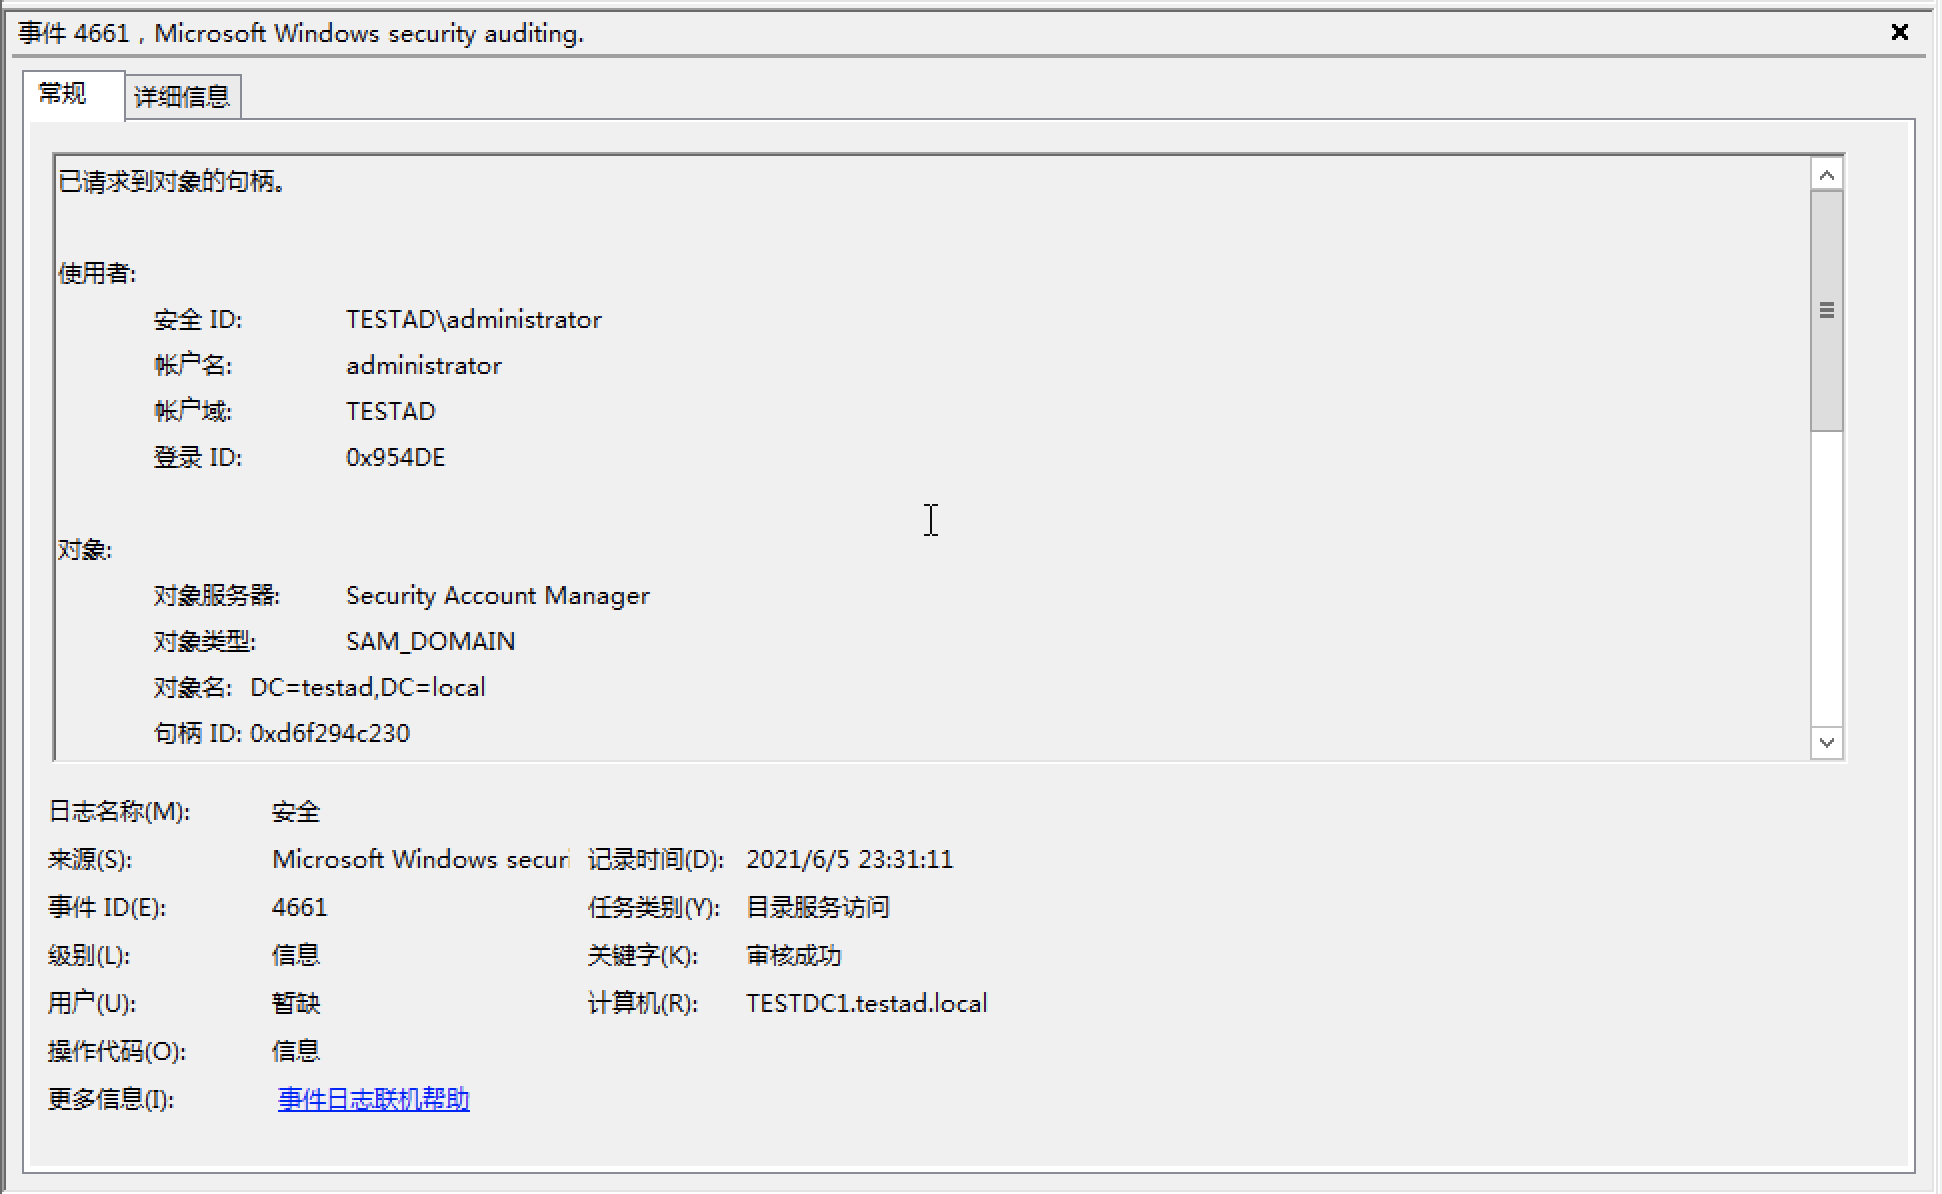Viewport: 1942px width, 1194px height.
Task: Click the TESTAD\administrator security ID value
Action: 473,320
